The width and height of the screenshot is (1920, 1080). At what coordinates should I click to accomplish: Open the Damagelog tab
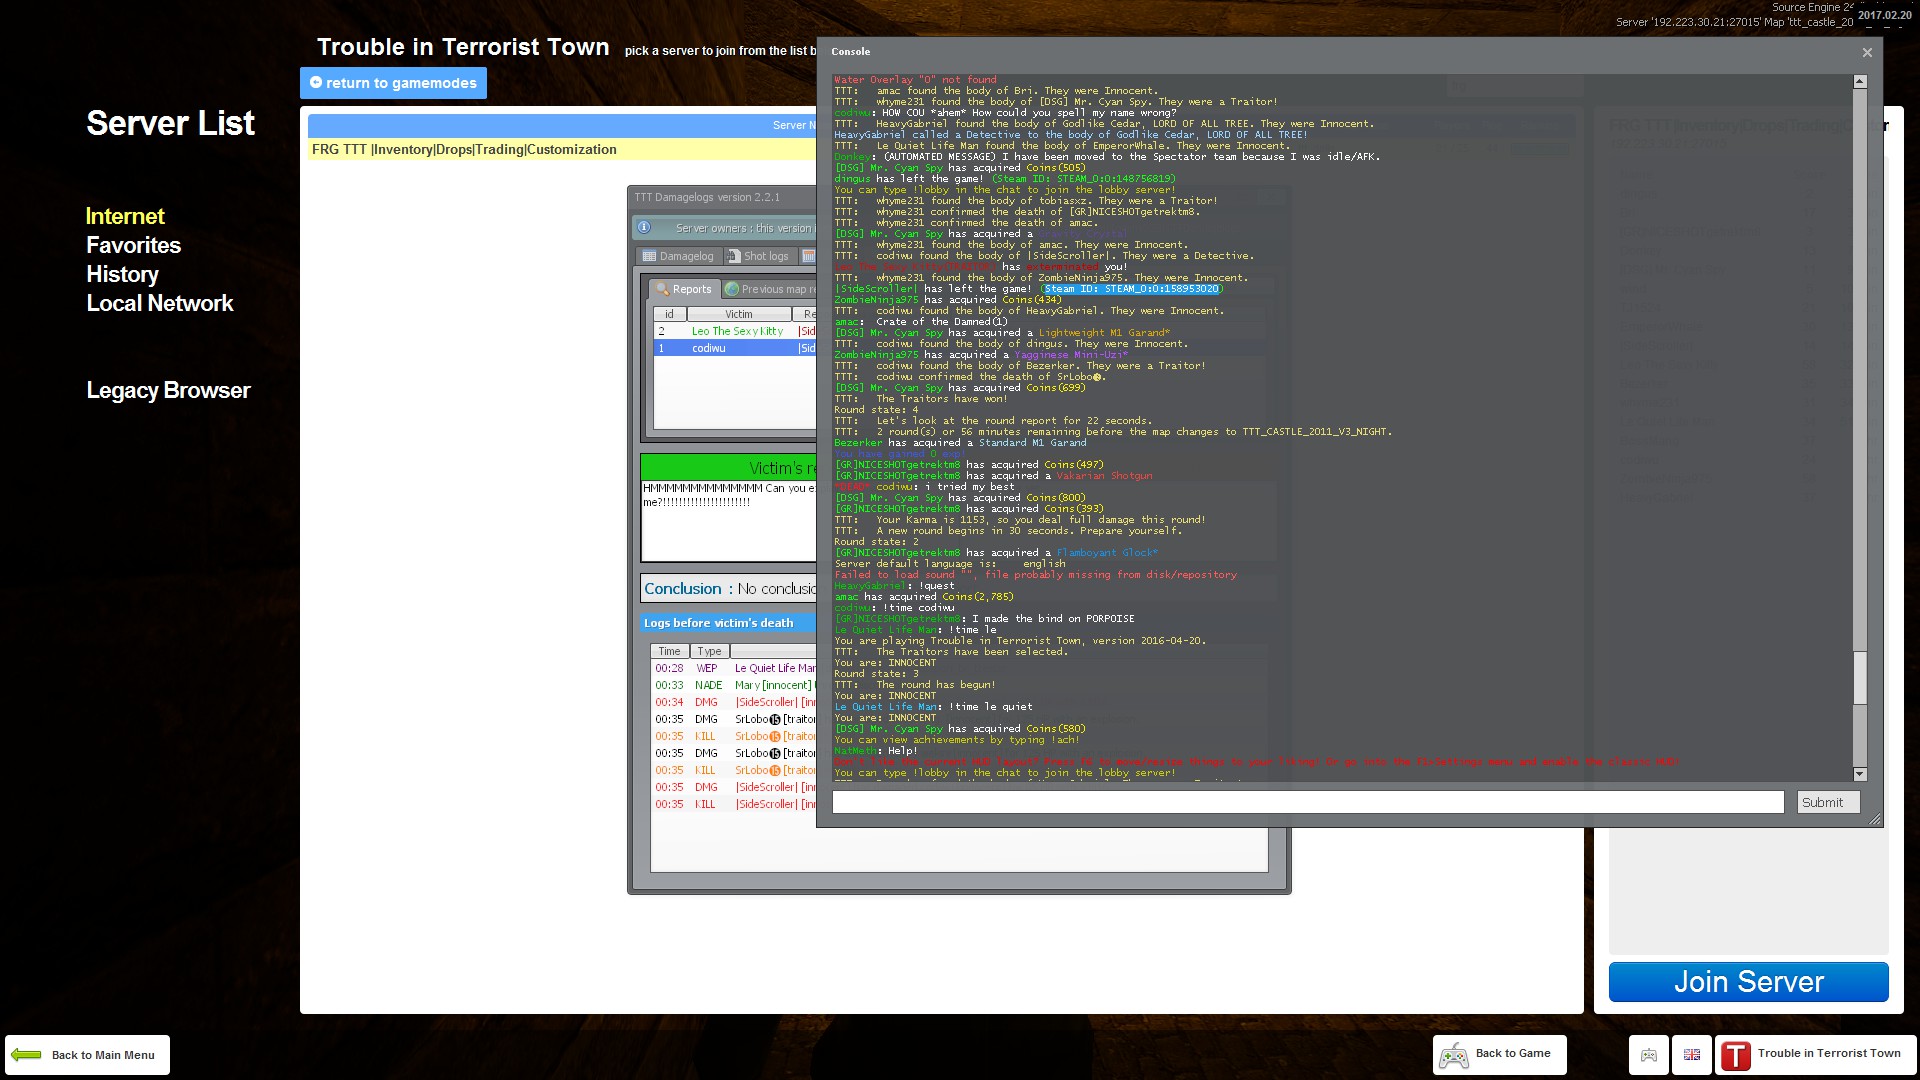coord(678,256)
